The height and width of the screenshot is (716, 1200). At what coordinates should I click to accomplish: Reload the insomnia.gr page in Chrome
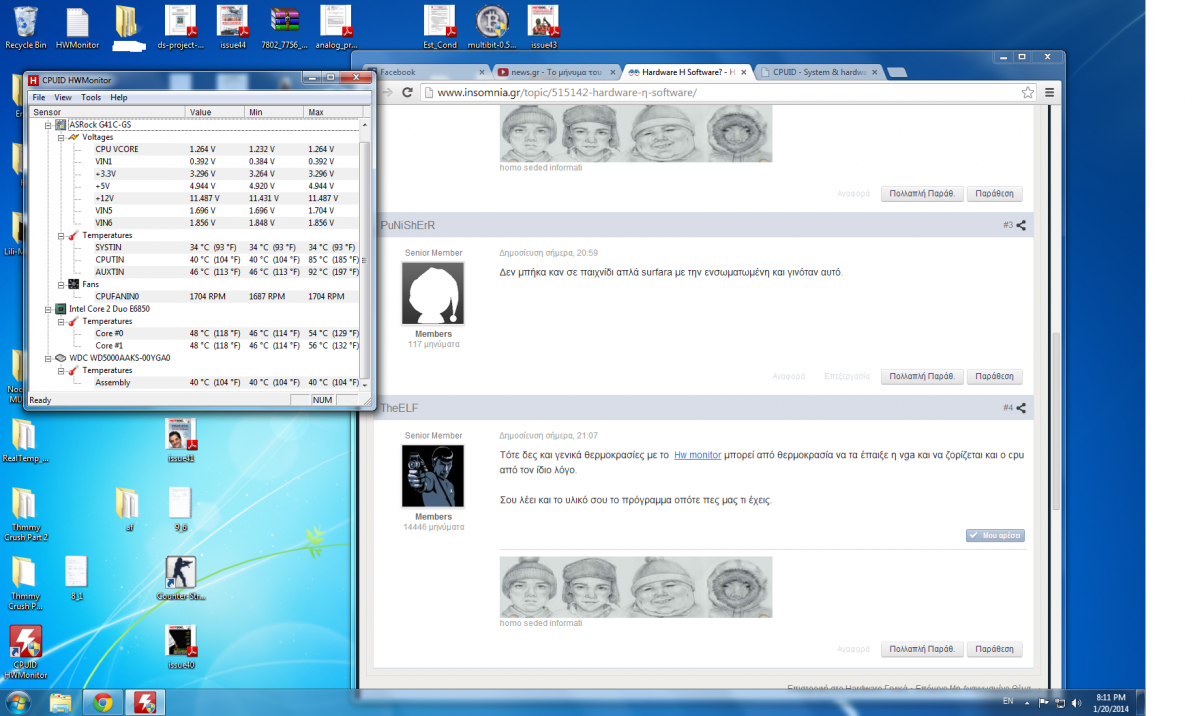pos(407,92)
